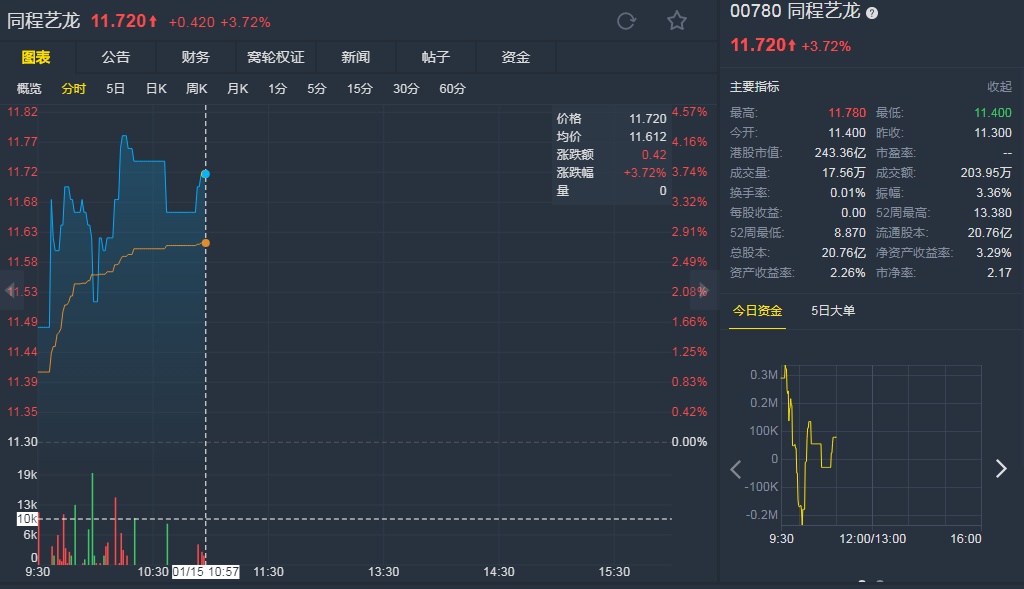Switch to the 5日大单 tab
Image resolution: width=1024 pixels, height=589 pixels.
point(833,311)
